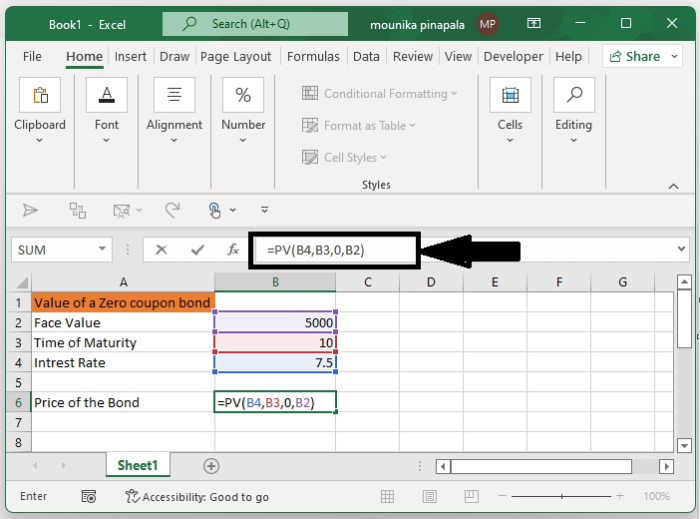Open the Format as Table menu
Image resolution: width=700 pixels, height=519 pixels.
pos(358,126)
